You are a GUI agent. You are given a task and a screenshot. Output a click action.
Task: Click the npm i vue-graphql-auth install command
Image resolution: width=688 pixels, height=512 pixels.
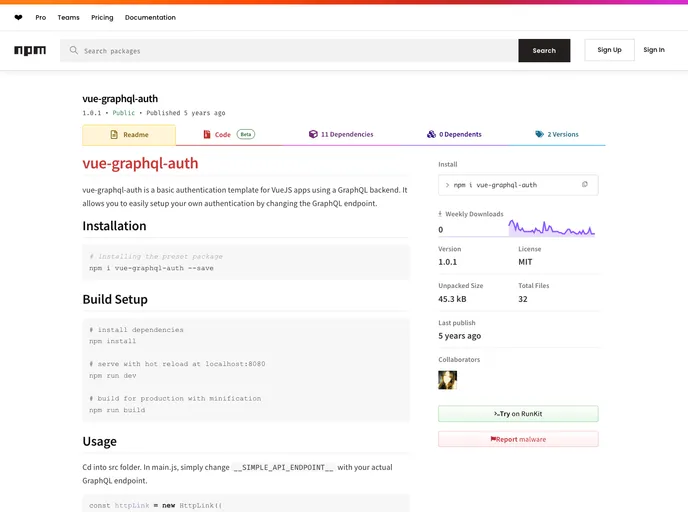495,185
